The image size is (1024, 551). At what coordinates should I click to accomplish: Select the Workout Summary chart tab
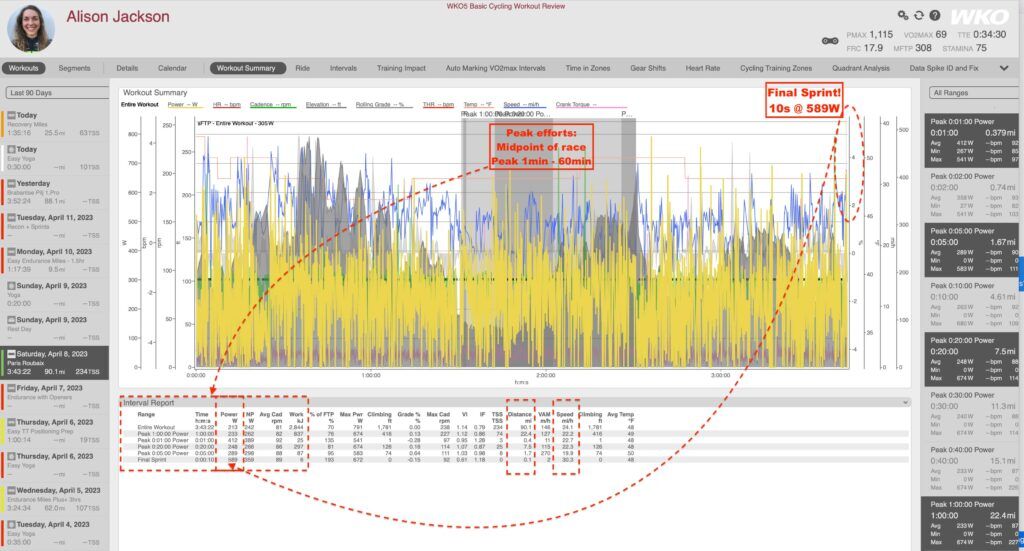point(246,68)
